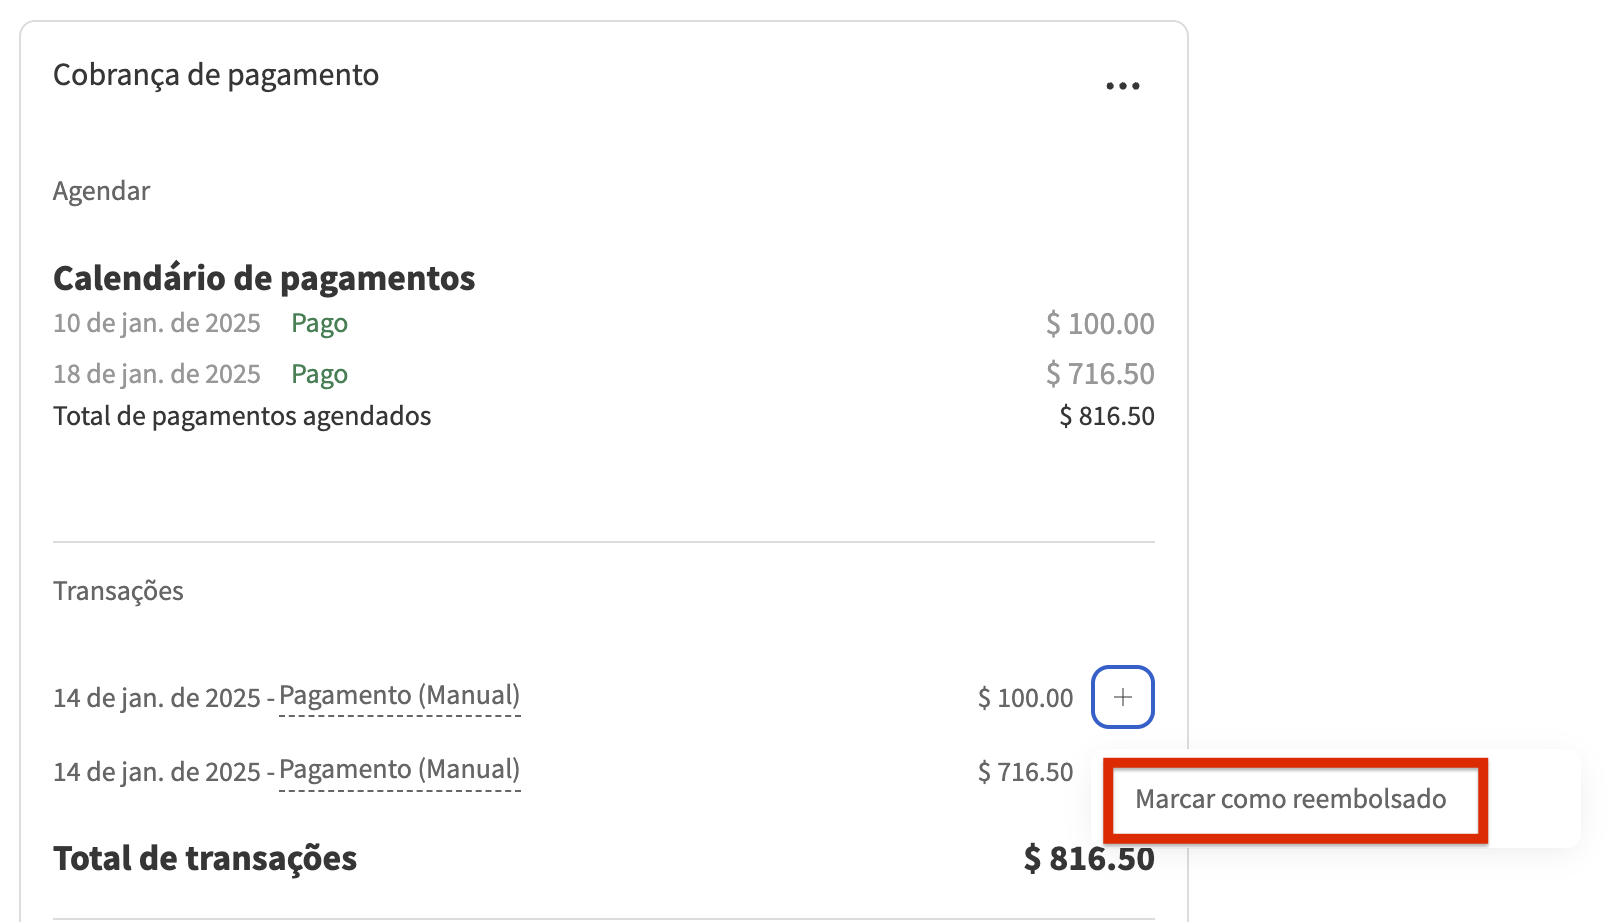Click the $100.00 amount in the payment schedule
Viewport: 1606px width, 922px height.
coord(1100,324)
